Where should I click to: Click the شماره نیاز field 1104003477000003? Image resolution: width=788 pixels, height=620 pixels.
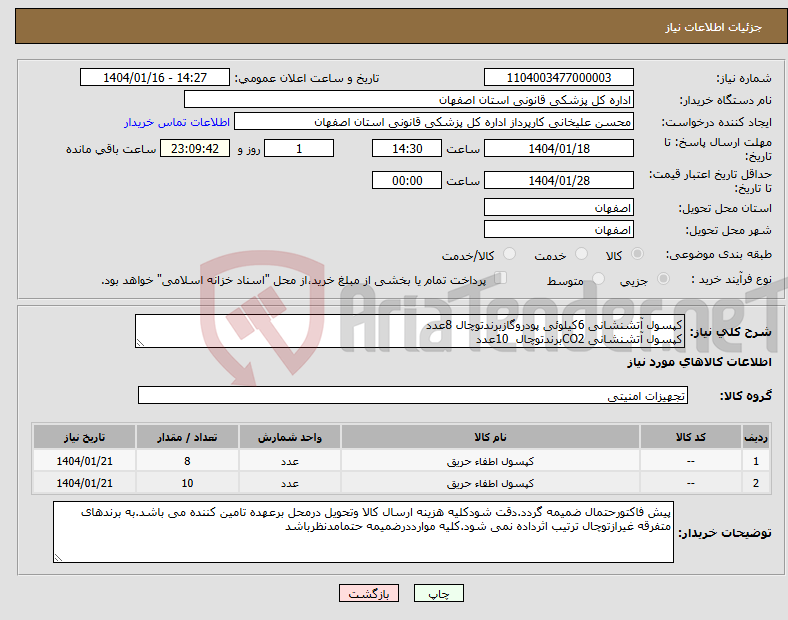pos(558,77)
